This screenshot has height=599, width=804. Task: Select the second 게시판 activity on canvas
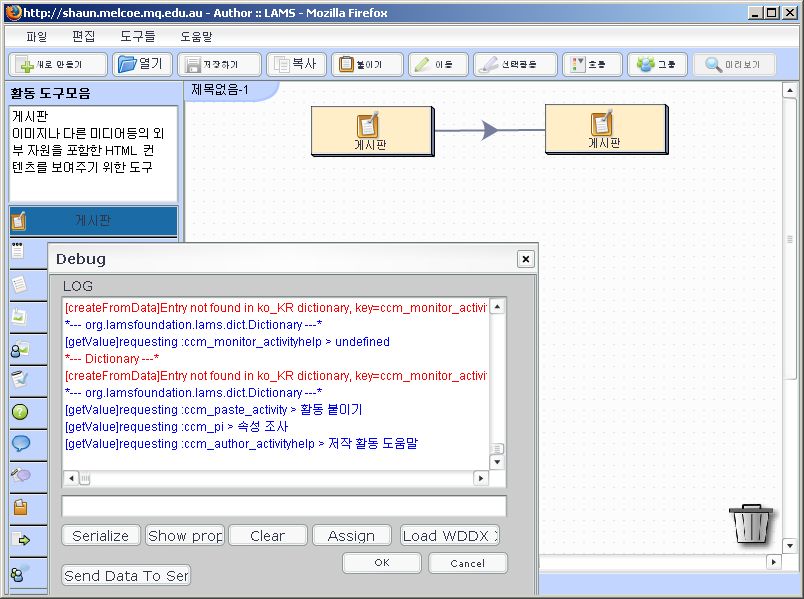click(x=605, y=129)
